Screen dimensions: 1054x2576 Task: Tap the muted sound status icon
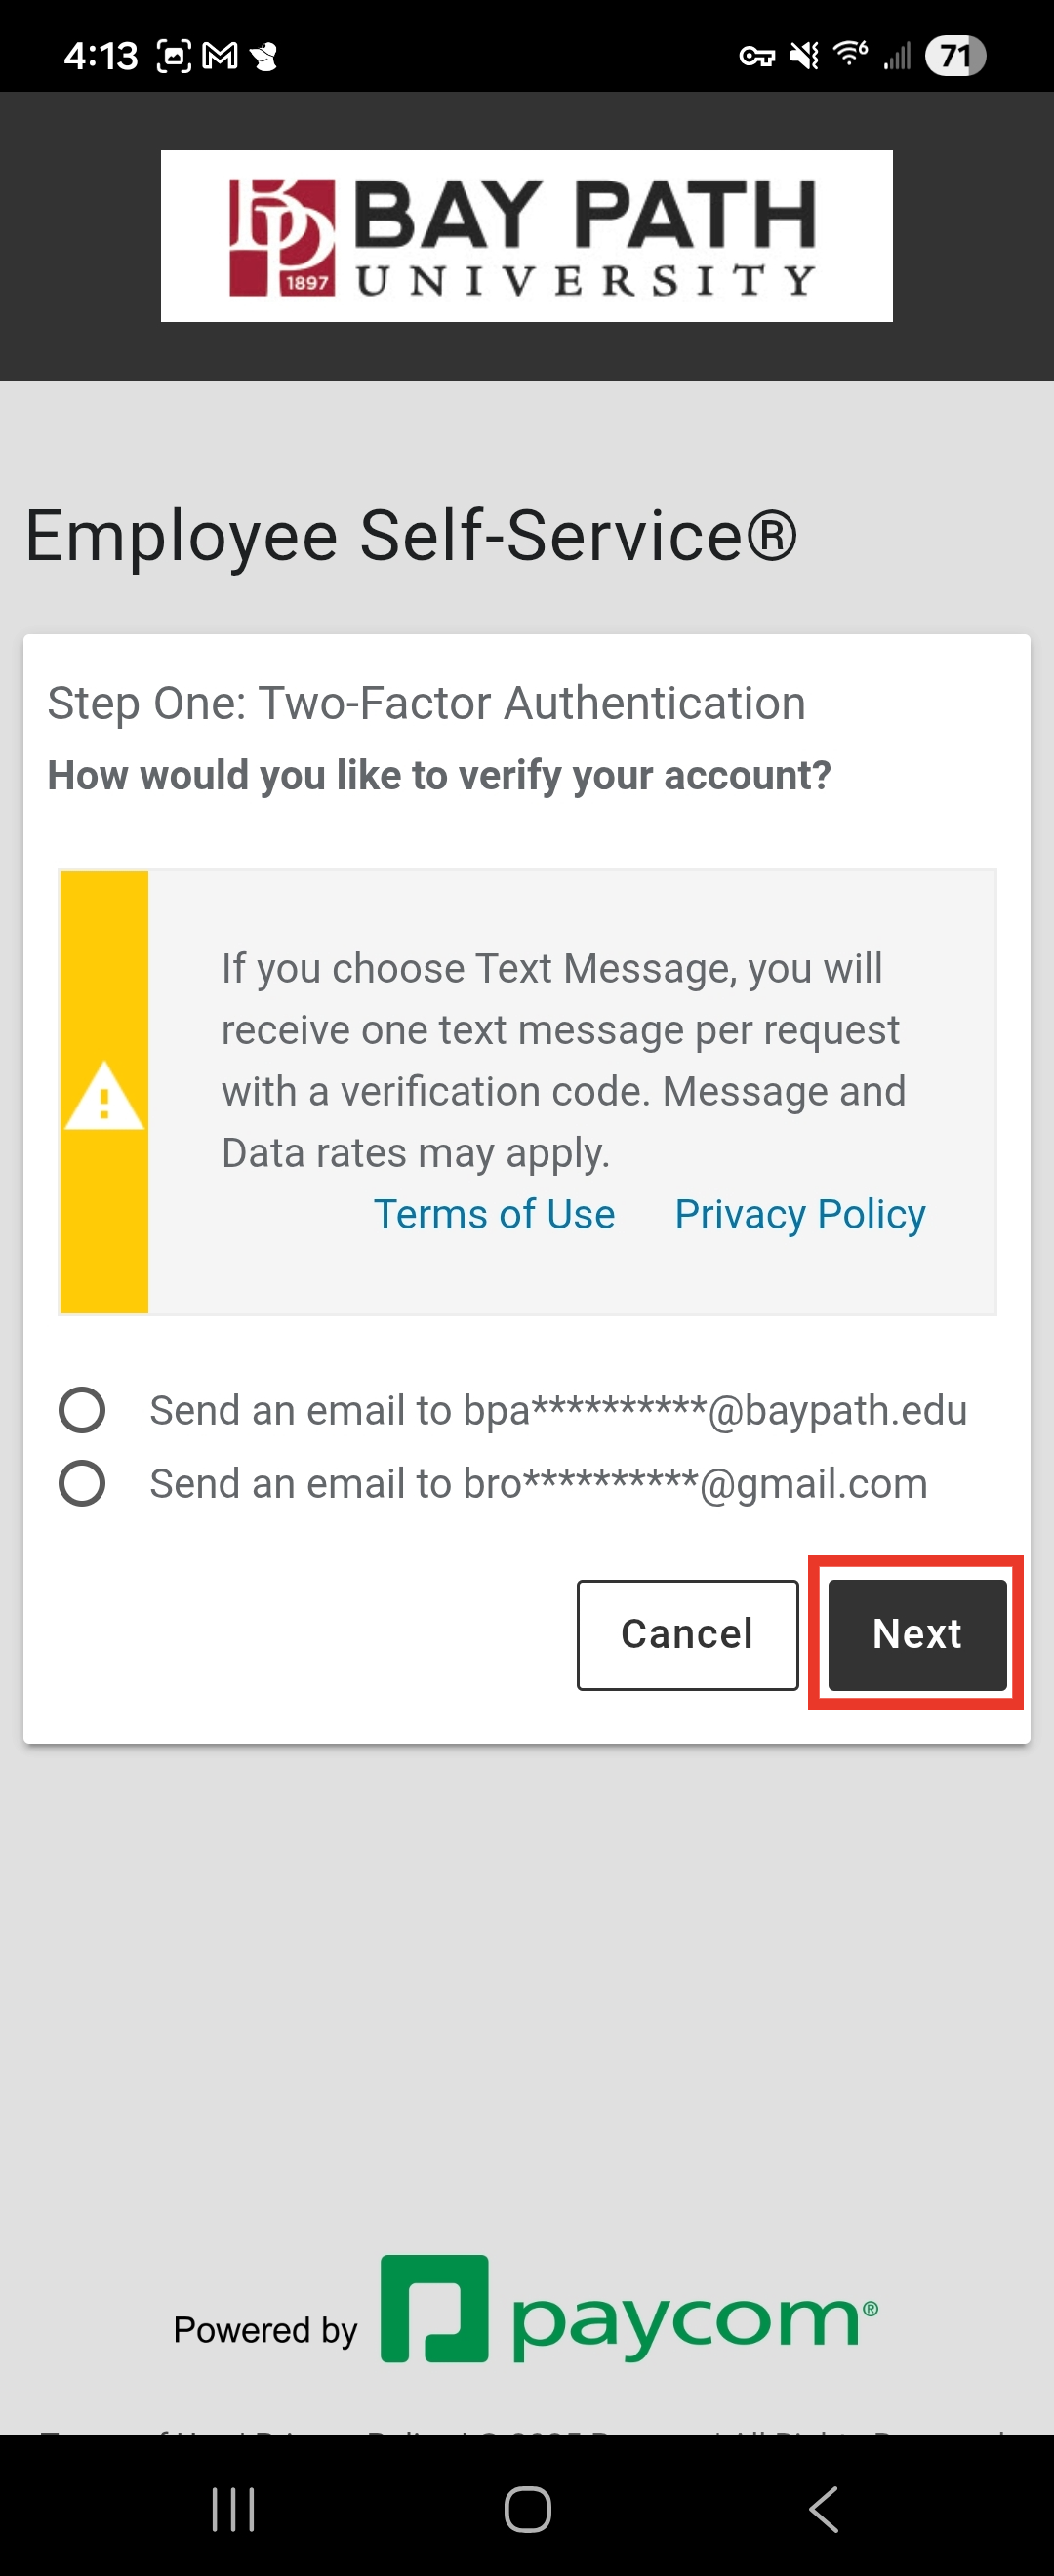(804, 56)
